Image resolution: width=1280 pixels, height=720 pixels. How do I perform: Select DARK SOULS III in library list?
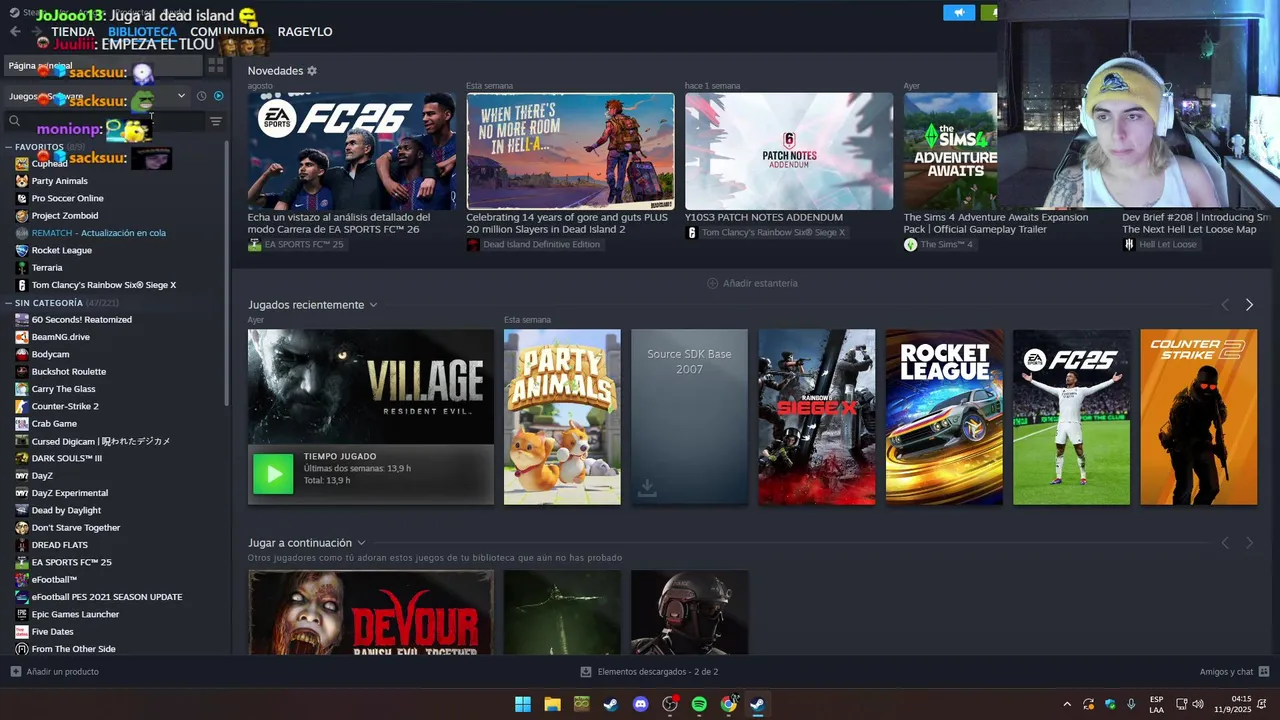point(66,458)
